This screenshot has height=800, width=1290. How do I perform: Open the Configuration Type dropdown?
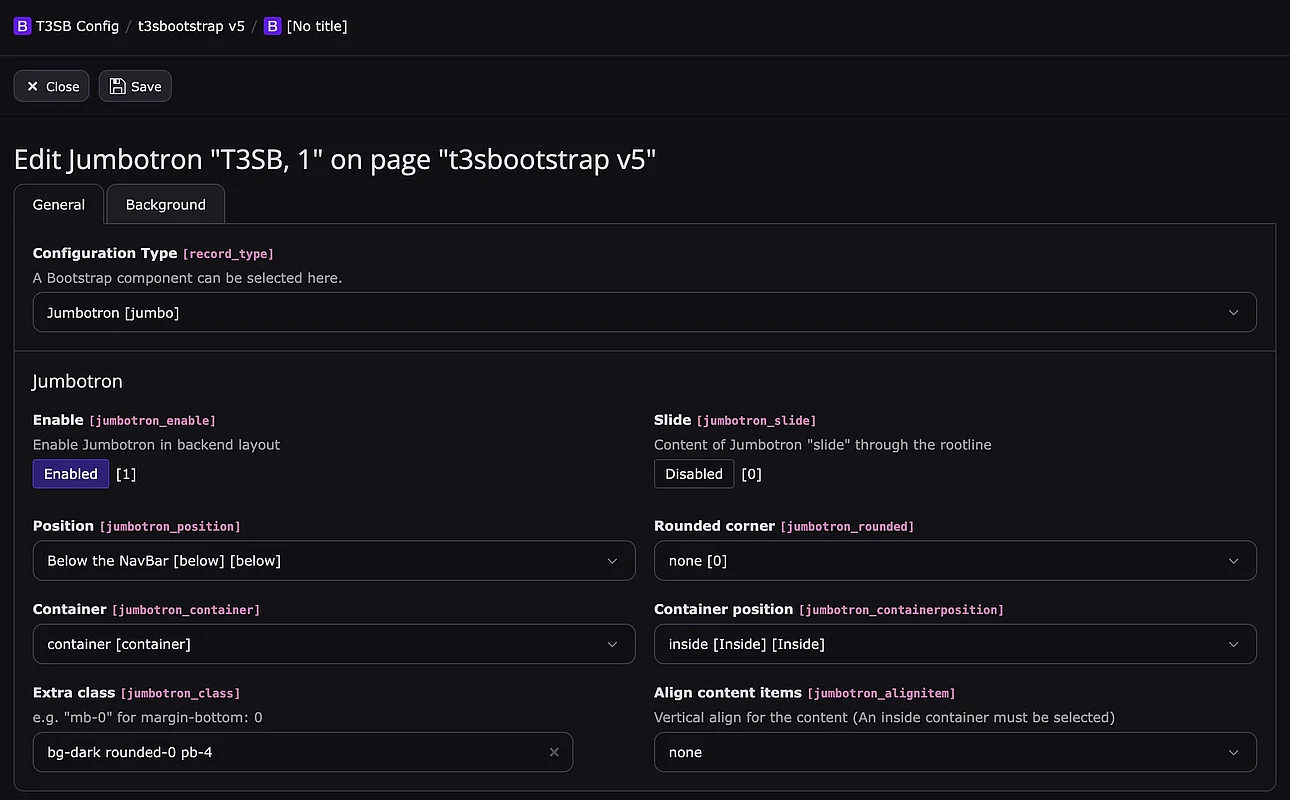pyautogui.click(x=644, y=313)
